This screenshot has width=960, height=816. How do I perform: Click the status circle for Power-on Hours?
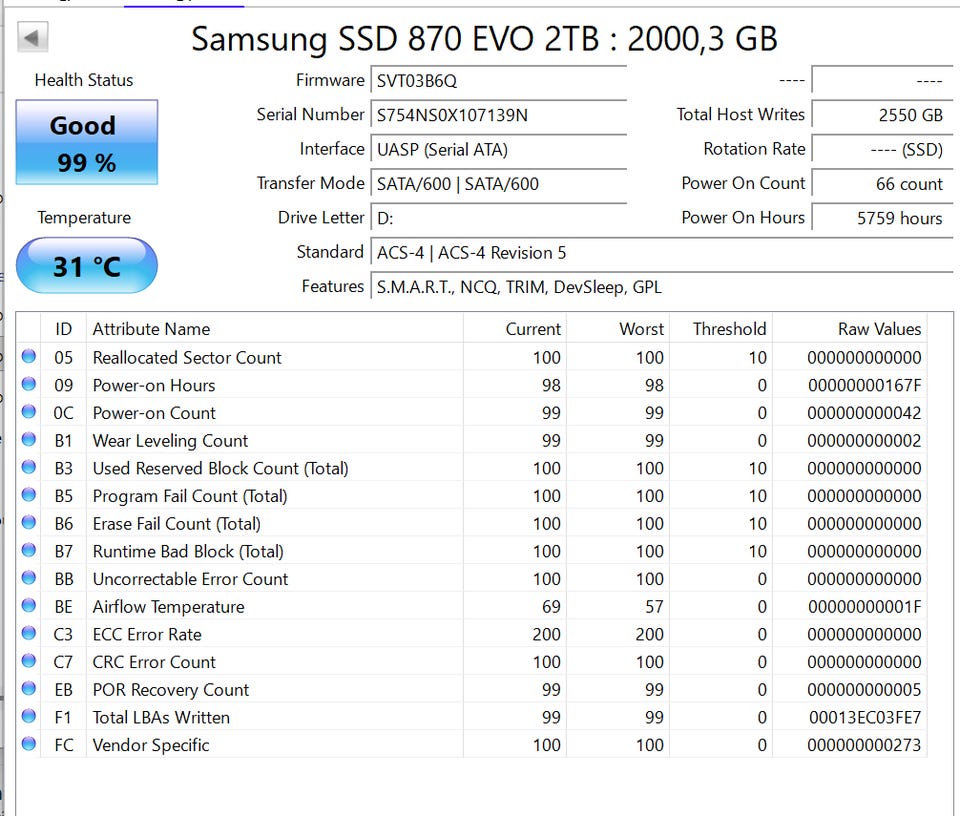pos(28,384)
